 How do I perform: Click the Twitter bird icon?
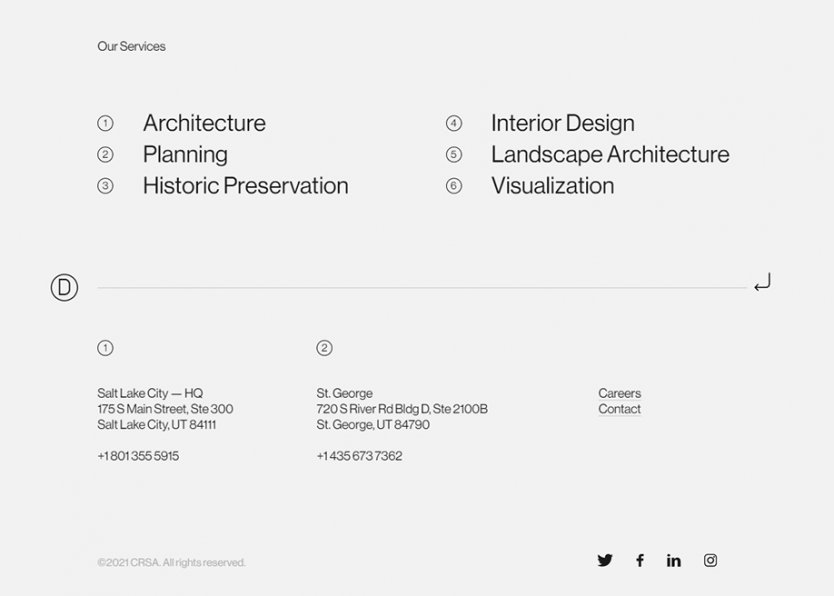click(x=605, y=561)
